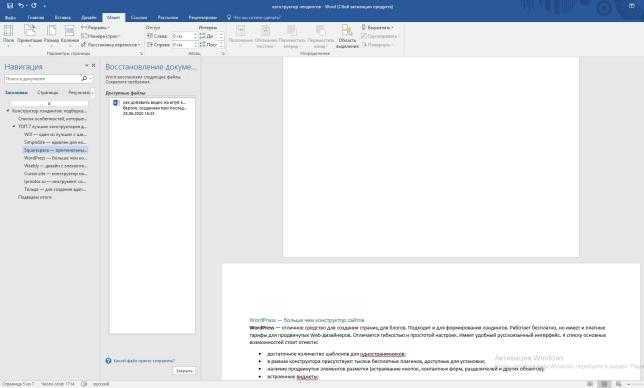The height and width of the screenshot is (388, 644).
Task: Click the Undo arrow in quick access toolbar
Action: (21, 6)
